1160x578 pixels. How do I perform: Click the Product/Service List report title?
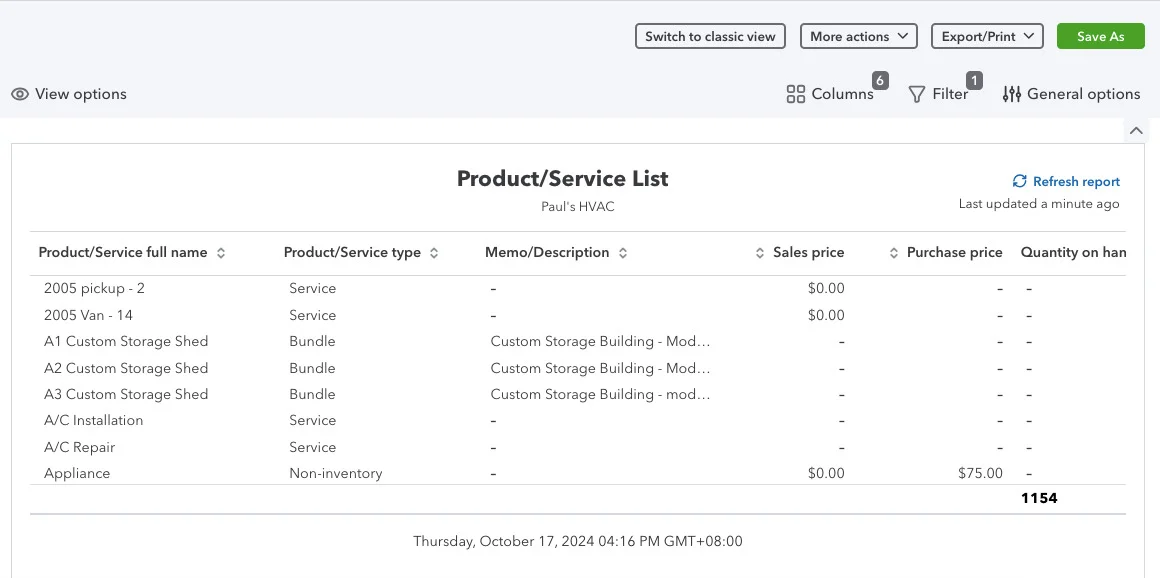[562, 178]
